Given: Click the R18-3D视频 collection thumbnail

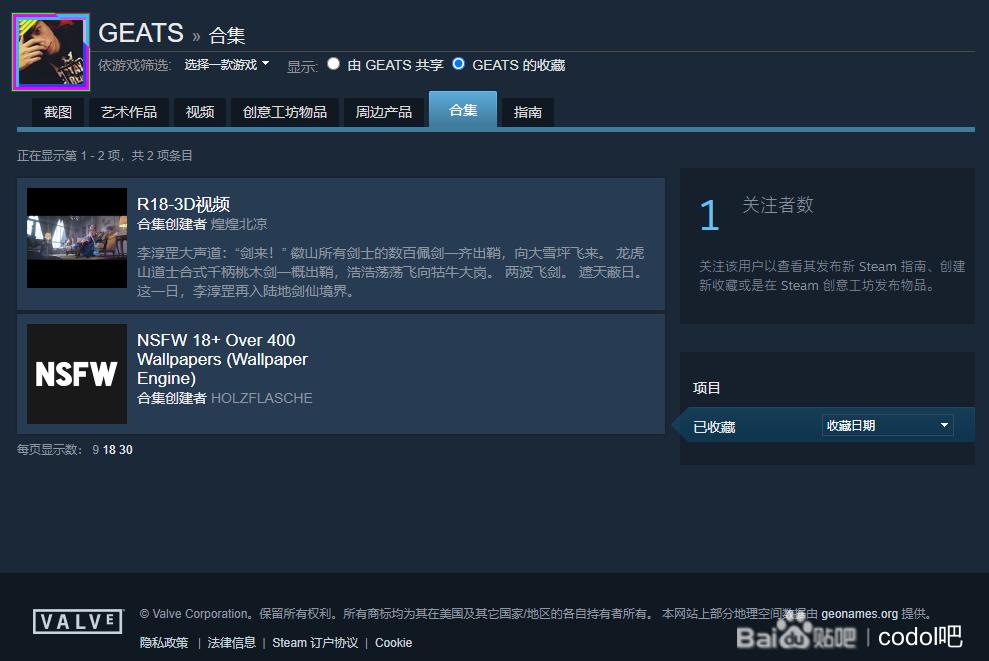Looking at the screenshot, I should [77, 238].
